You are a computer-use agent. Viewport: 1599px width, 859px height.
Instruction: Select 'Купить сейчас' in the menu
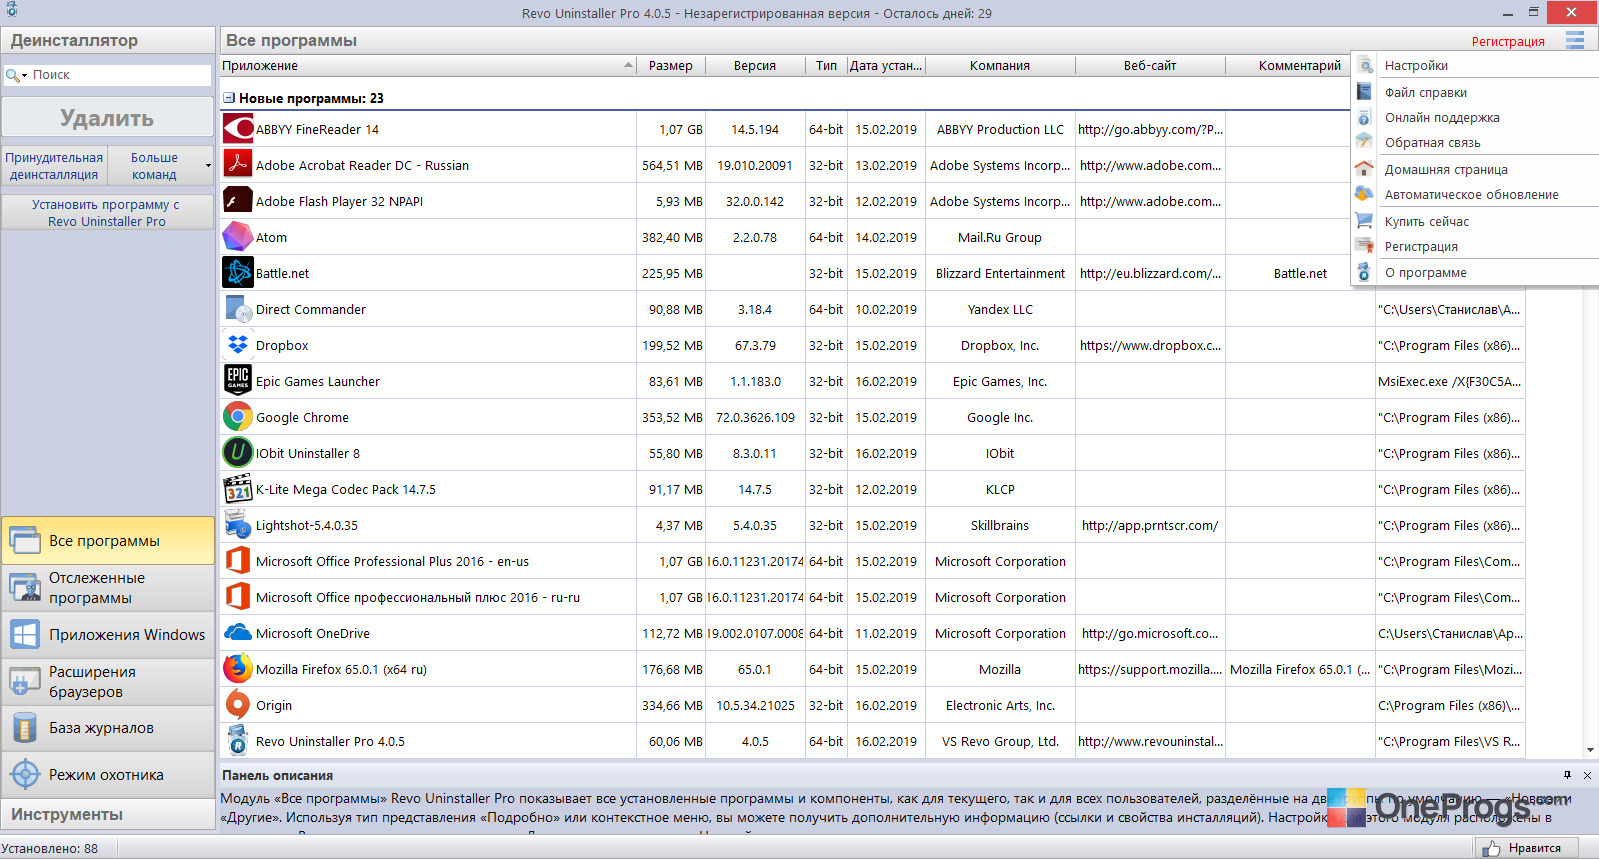click(1476, 221)
